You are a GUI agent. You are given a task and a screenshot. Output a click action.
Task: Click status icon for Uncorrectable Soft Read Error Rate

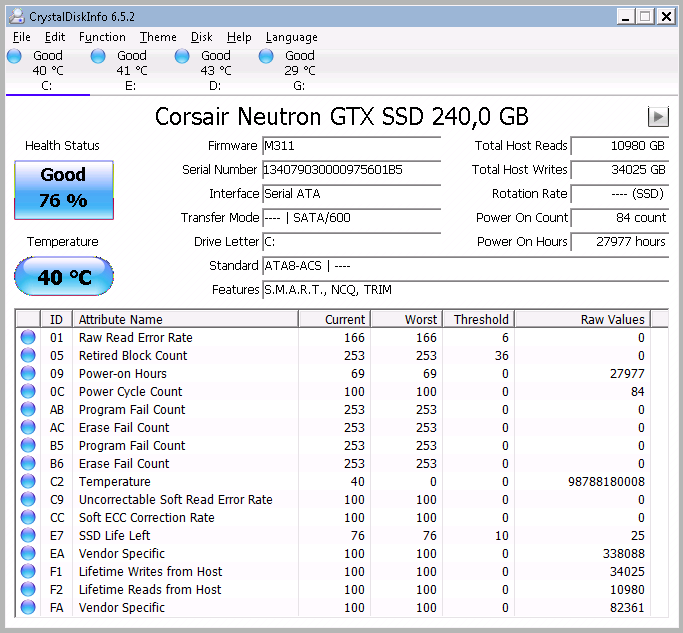pyautogui.click(x=28, y=499)
